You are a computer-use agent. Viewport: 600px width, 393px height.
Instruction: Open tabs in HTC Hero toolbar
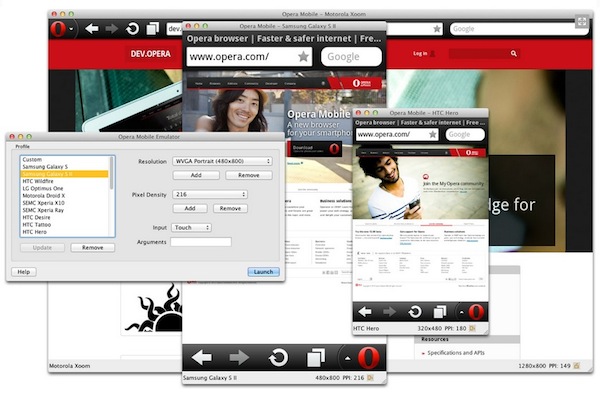tap(440, 312)
